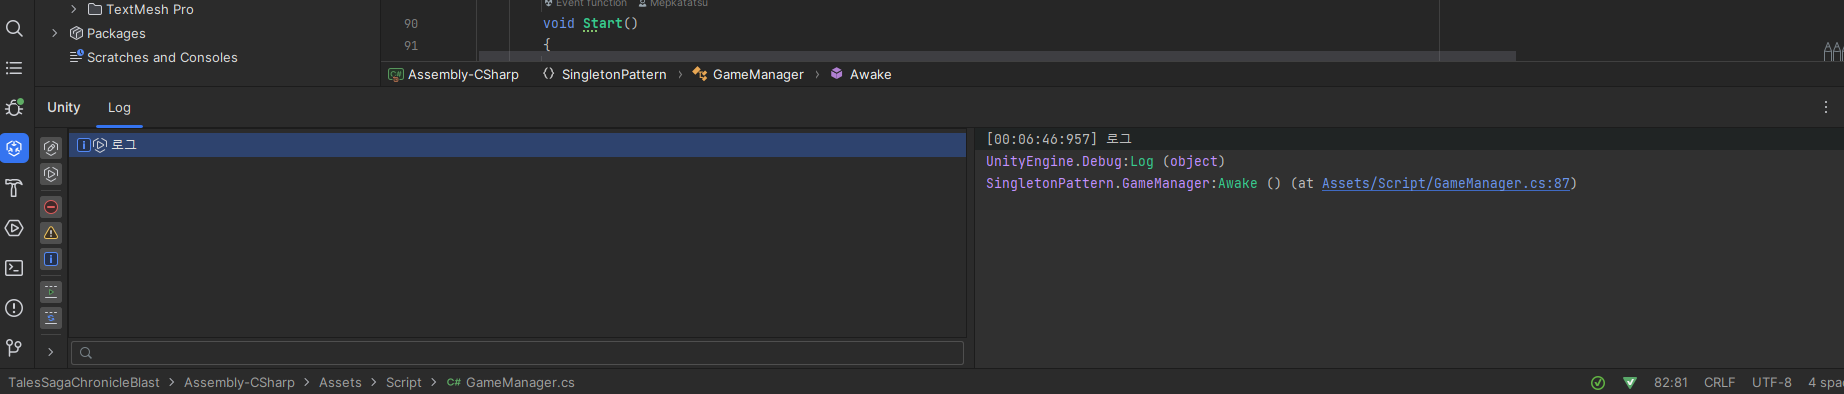Image resolution: width=1844 pixels, height=394 pixels.
Task: Open the Terminal tool window
Action: click(14, 268)
